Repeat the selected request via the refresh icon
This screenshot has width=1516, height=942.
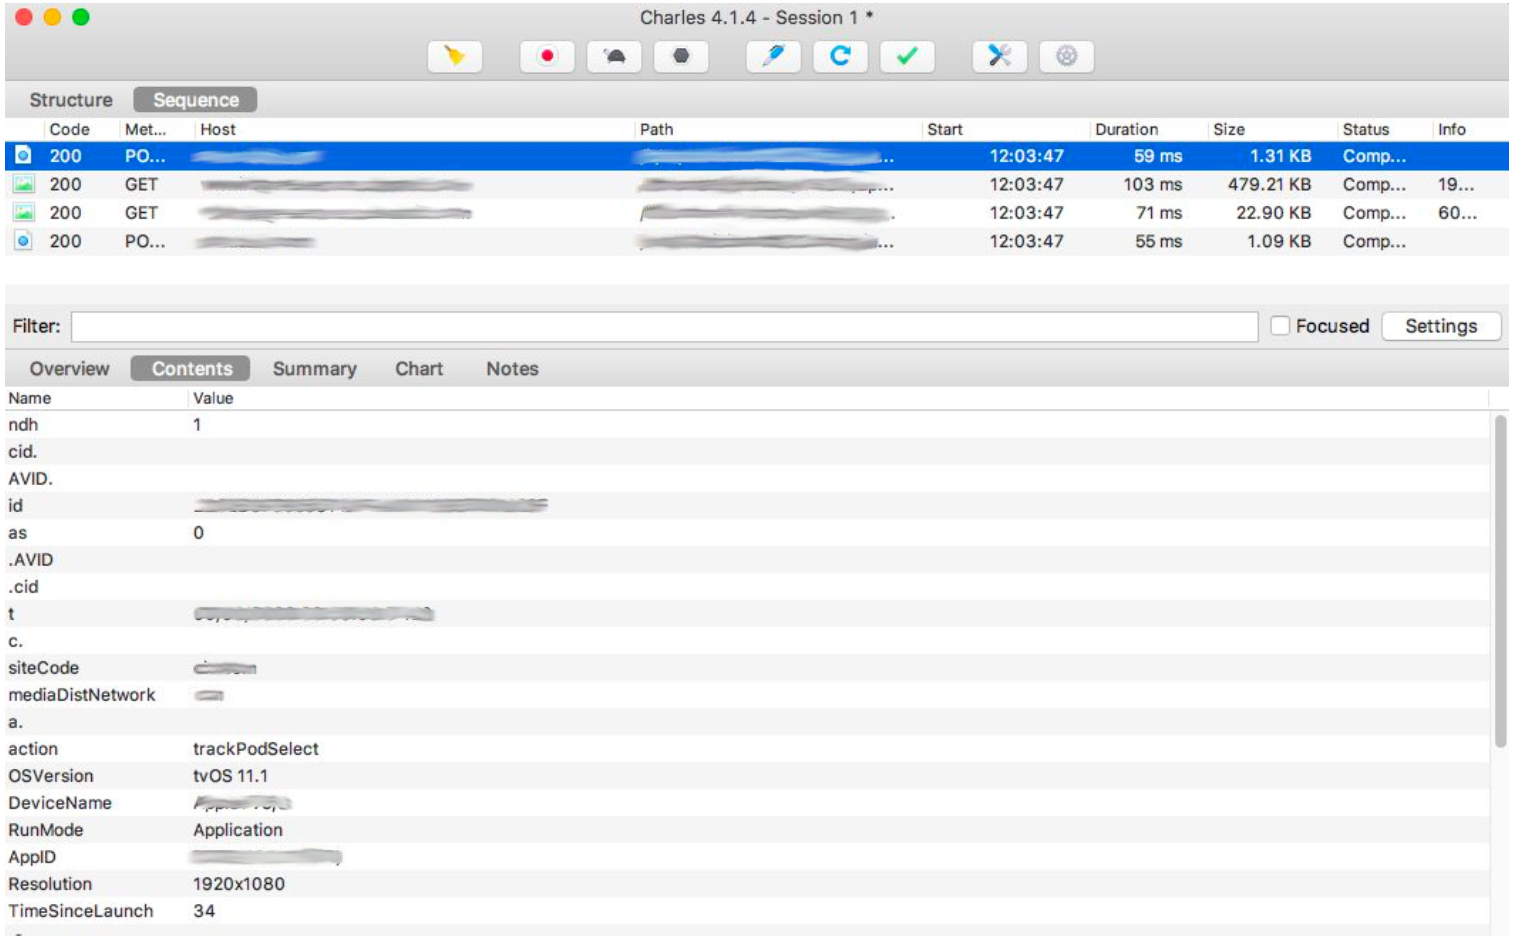click(x=838, y=57)
